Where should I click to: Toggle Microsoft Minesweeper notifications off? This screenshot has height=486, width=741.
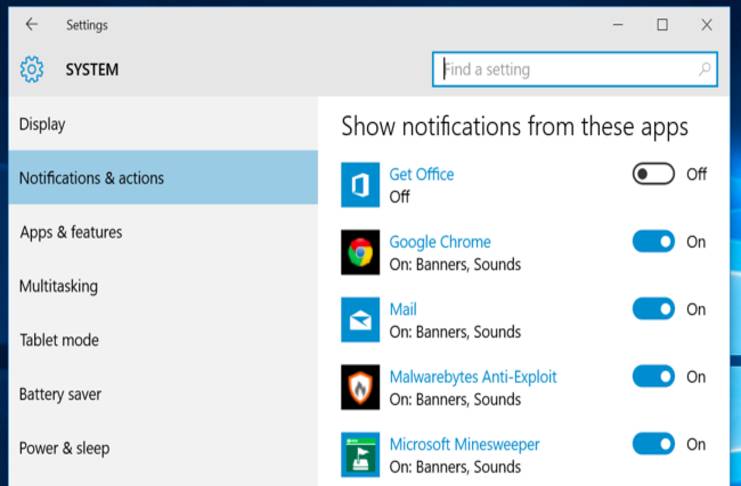pyautogui.click(x=654, y=444)
